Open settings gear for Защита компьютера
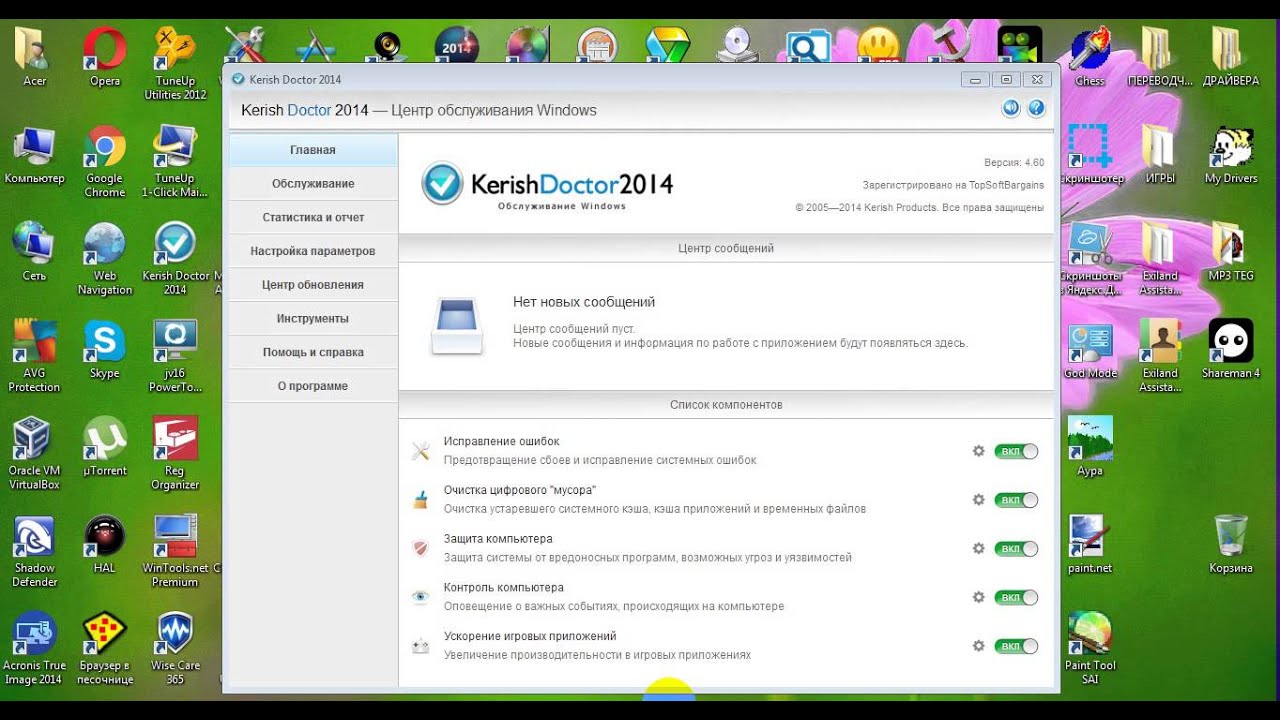The height and width of the screenshot is (720, 1280). [x=979, y=549]
